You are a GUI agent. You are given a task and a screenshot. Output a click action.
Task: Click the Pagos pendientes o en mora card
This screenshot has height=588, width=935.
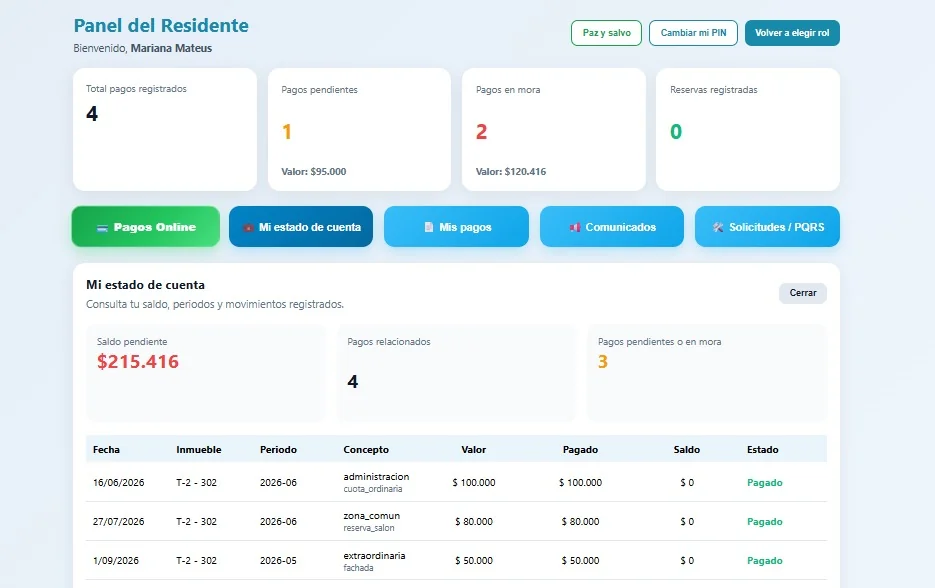click(x=707, y=373)
